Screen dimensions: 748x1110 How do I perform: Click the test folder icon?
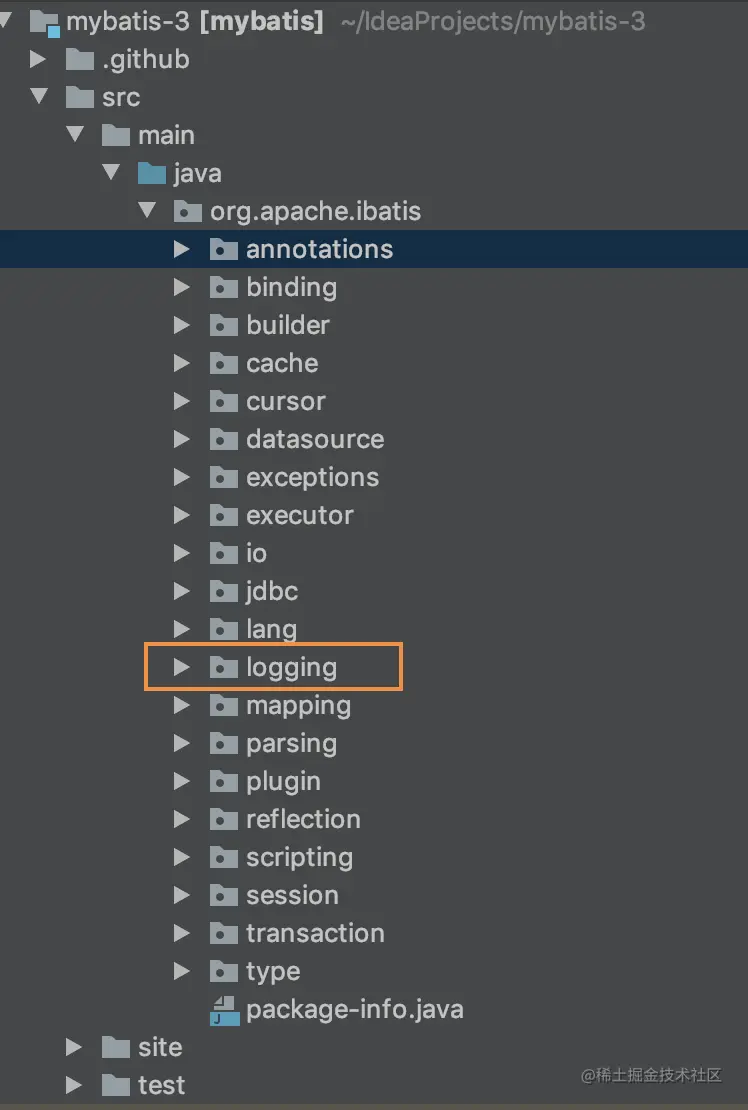coord(116,1085)
